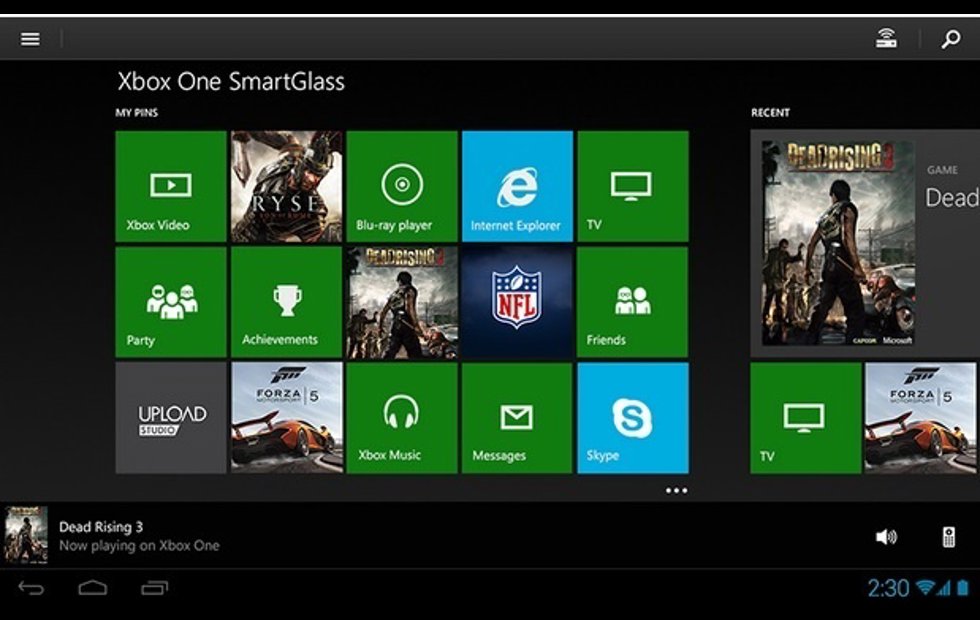The image size is (980, 620).
Task: Open the Xbox Video app tile
Action: pyautogui.click(x=170, y=186)
